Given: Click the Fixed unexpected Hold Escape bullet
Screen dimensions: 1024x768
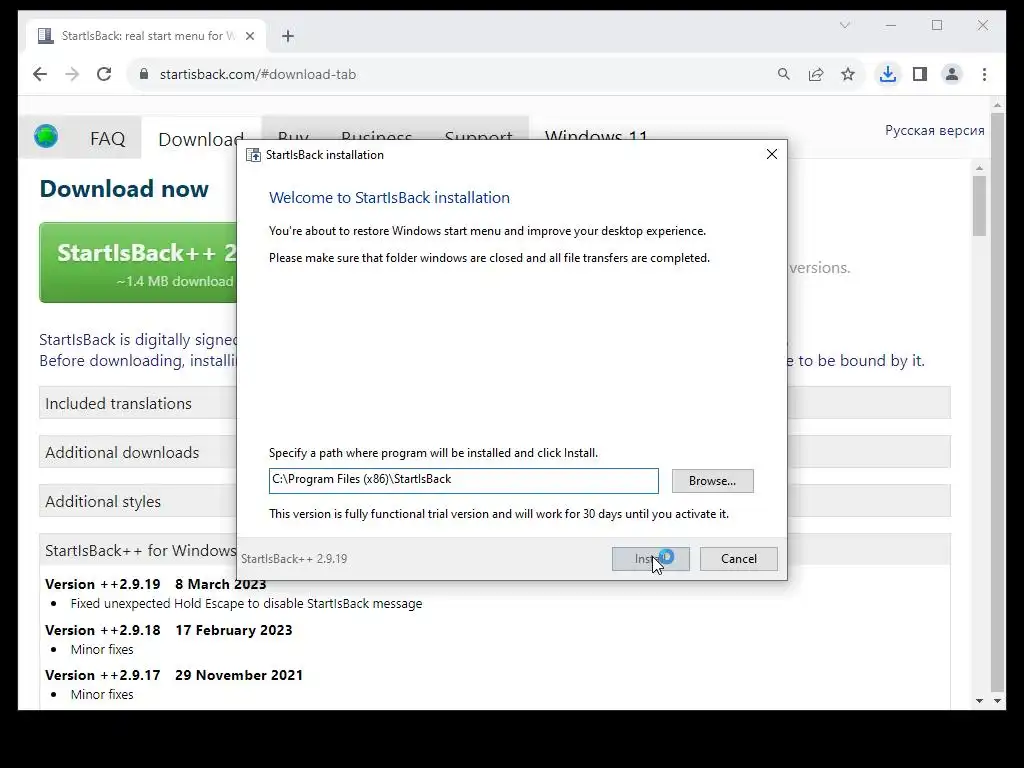Looking at the screenshot, I should pyautogui.click(x=246, y=604).
